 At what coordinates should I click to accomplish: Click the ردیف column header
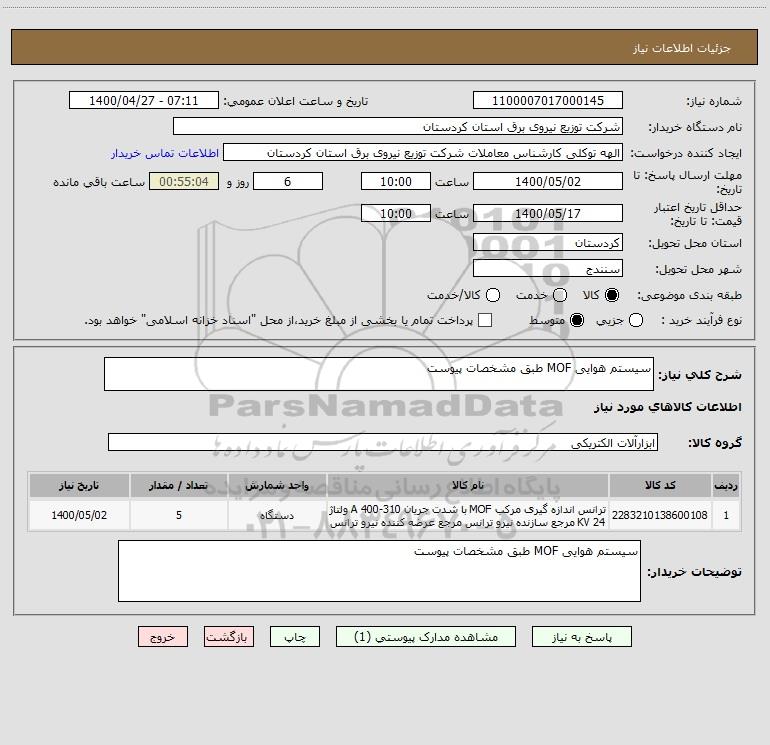coord(726,486)
